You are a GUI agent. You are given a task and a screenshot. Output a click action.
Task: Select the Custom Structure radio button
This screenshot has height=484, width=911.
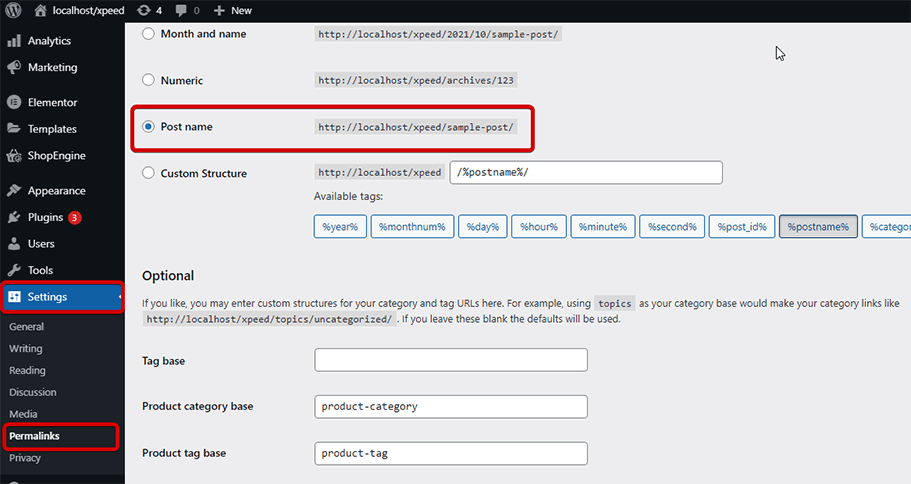[x=149, y=173]
